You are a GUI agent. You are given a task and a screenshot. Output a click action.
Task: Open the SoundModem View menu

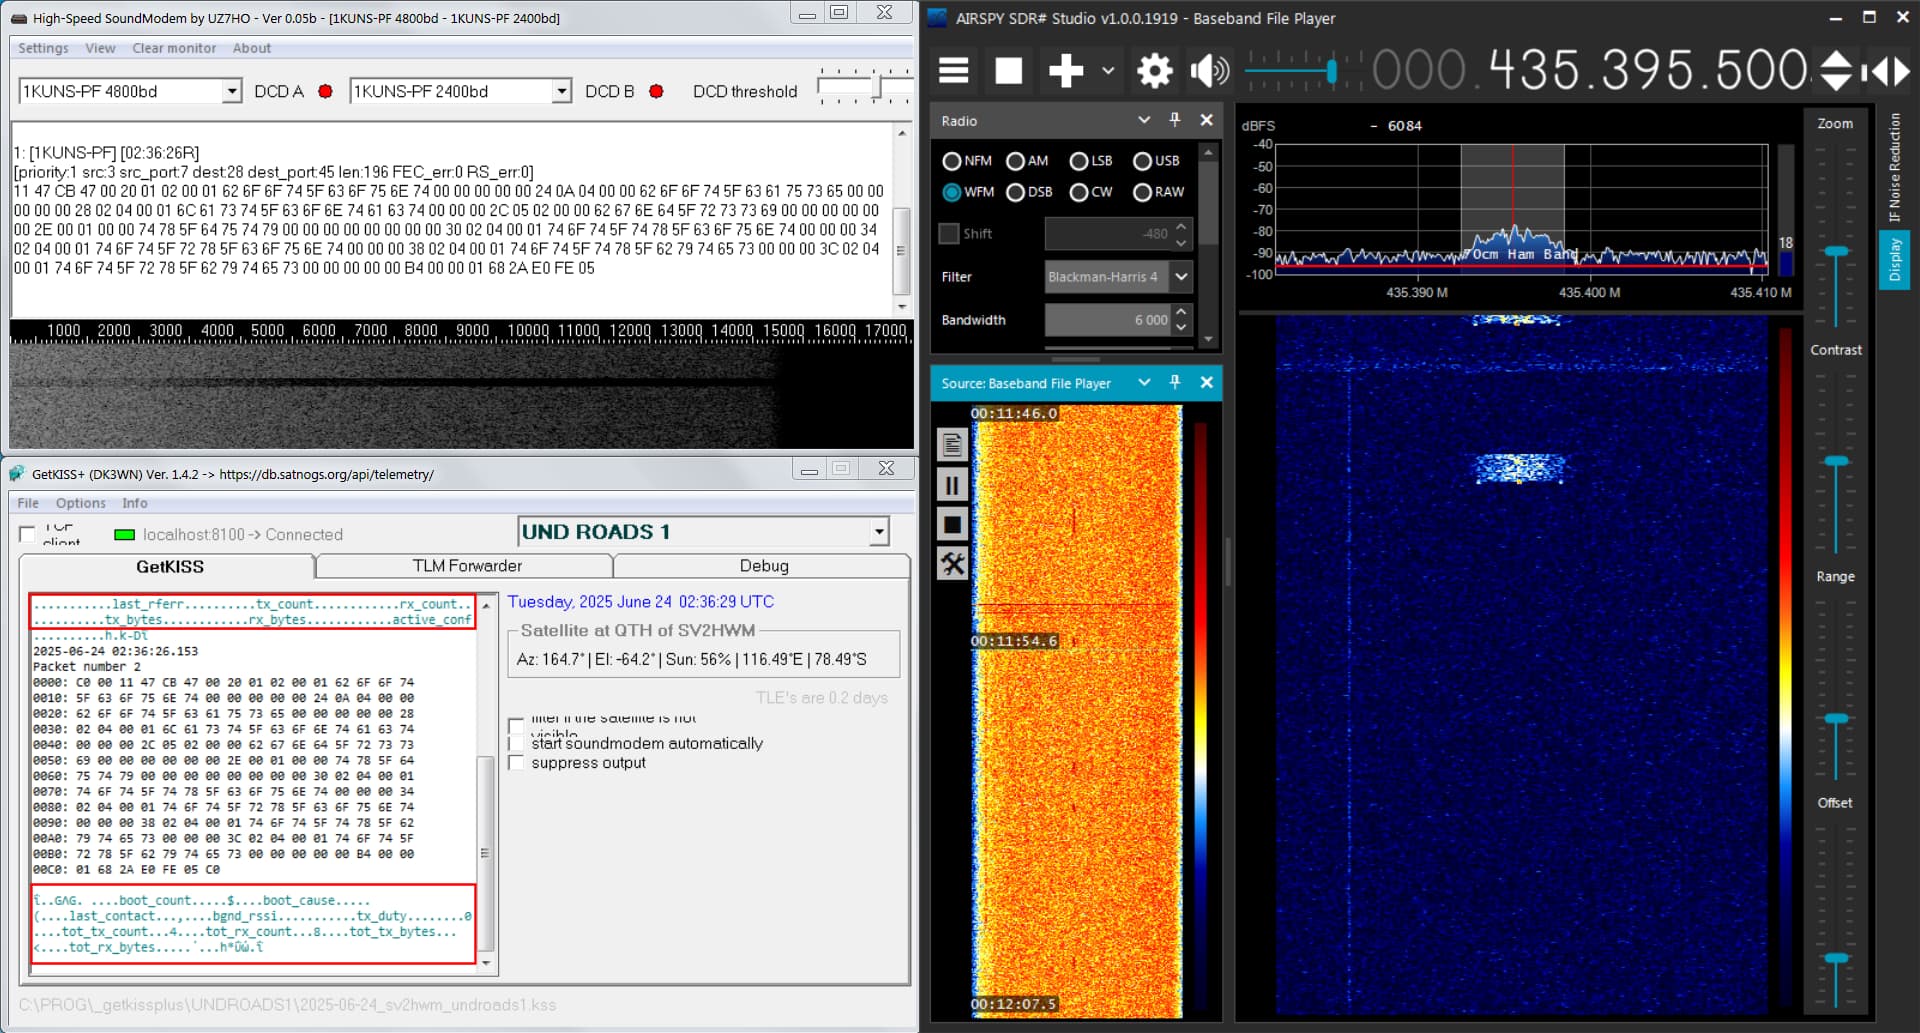tap(100, 48)
